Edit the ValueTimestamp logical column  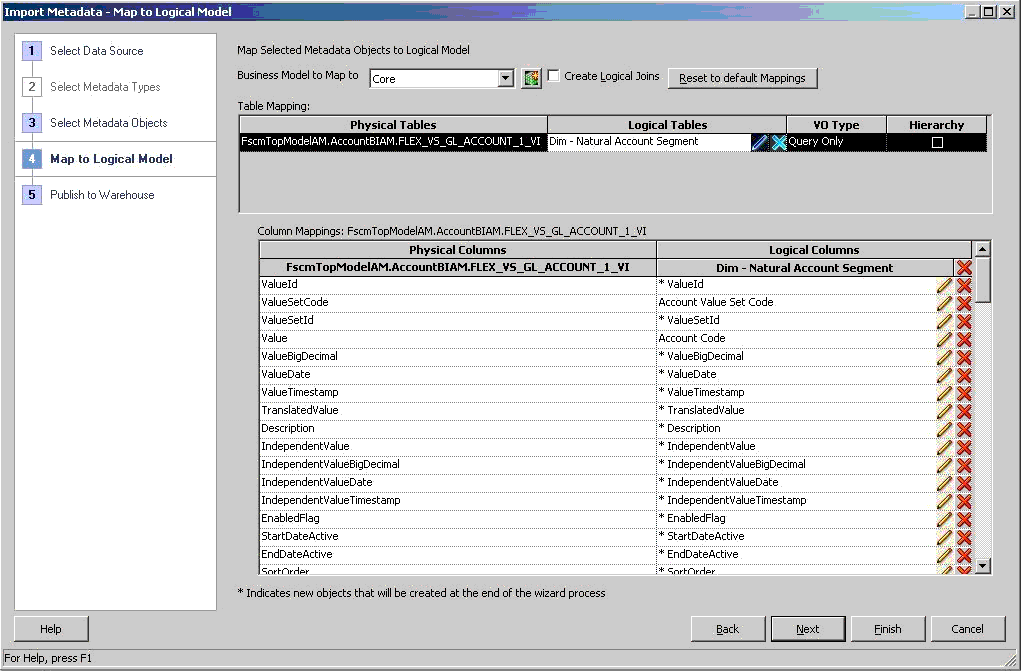(x=944, y=393)
